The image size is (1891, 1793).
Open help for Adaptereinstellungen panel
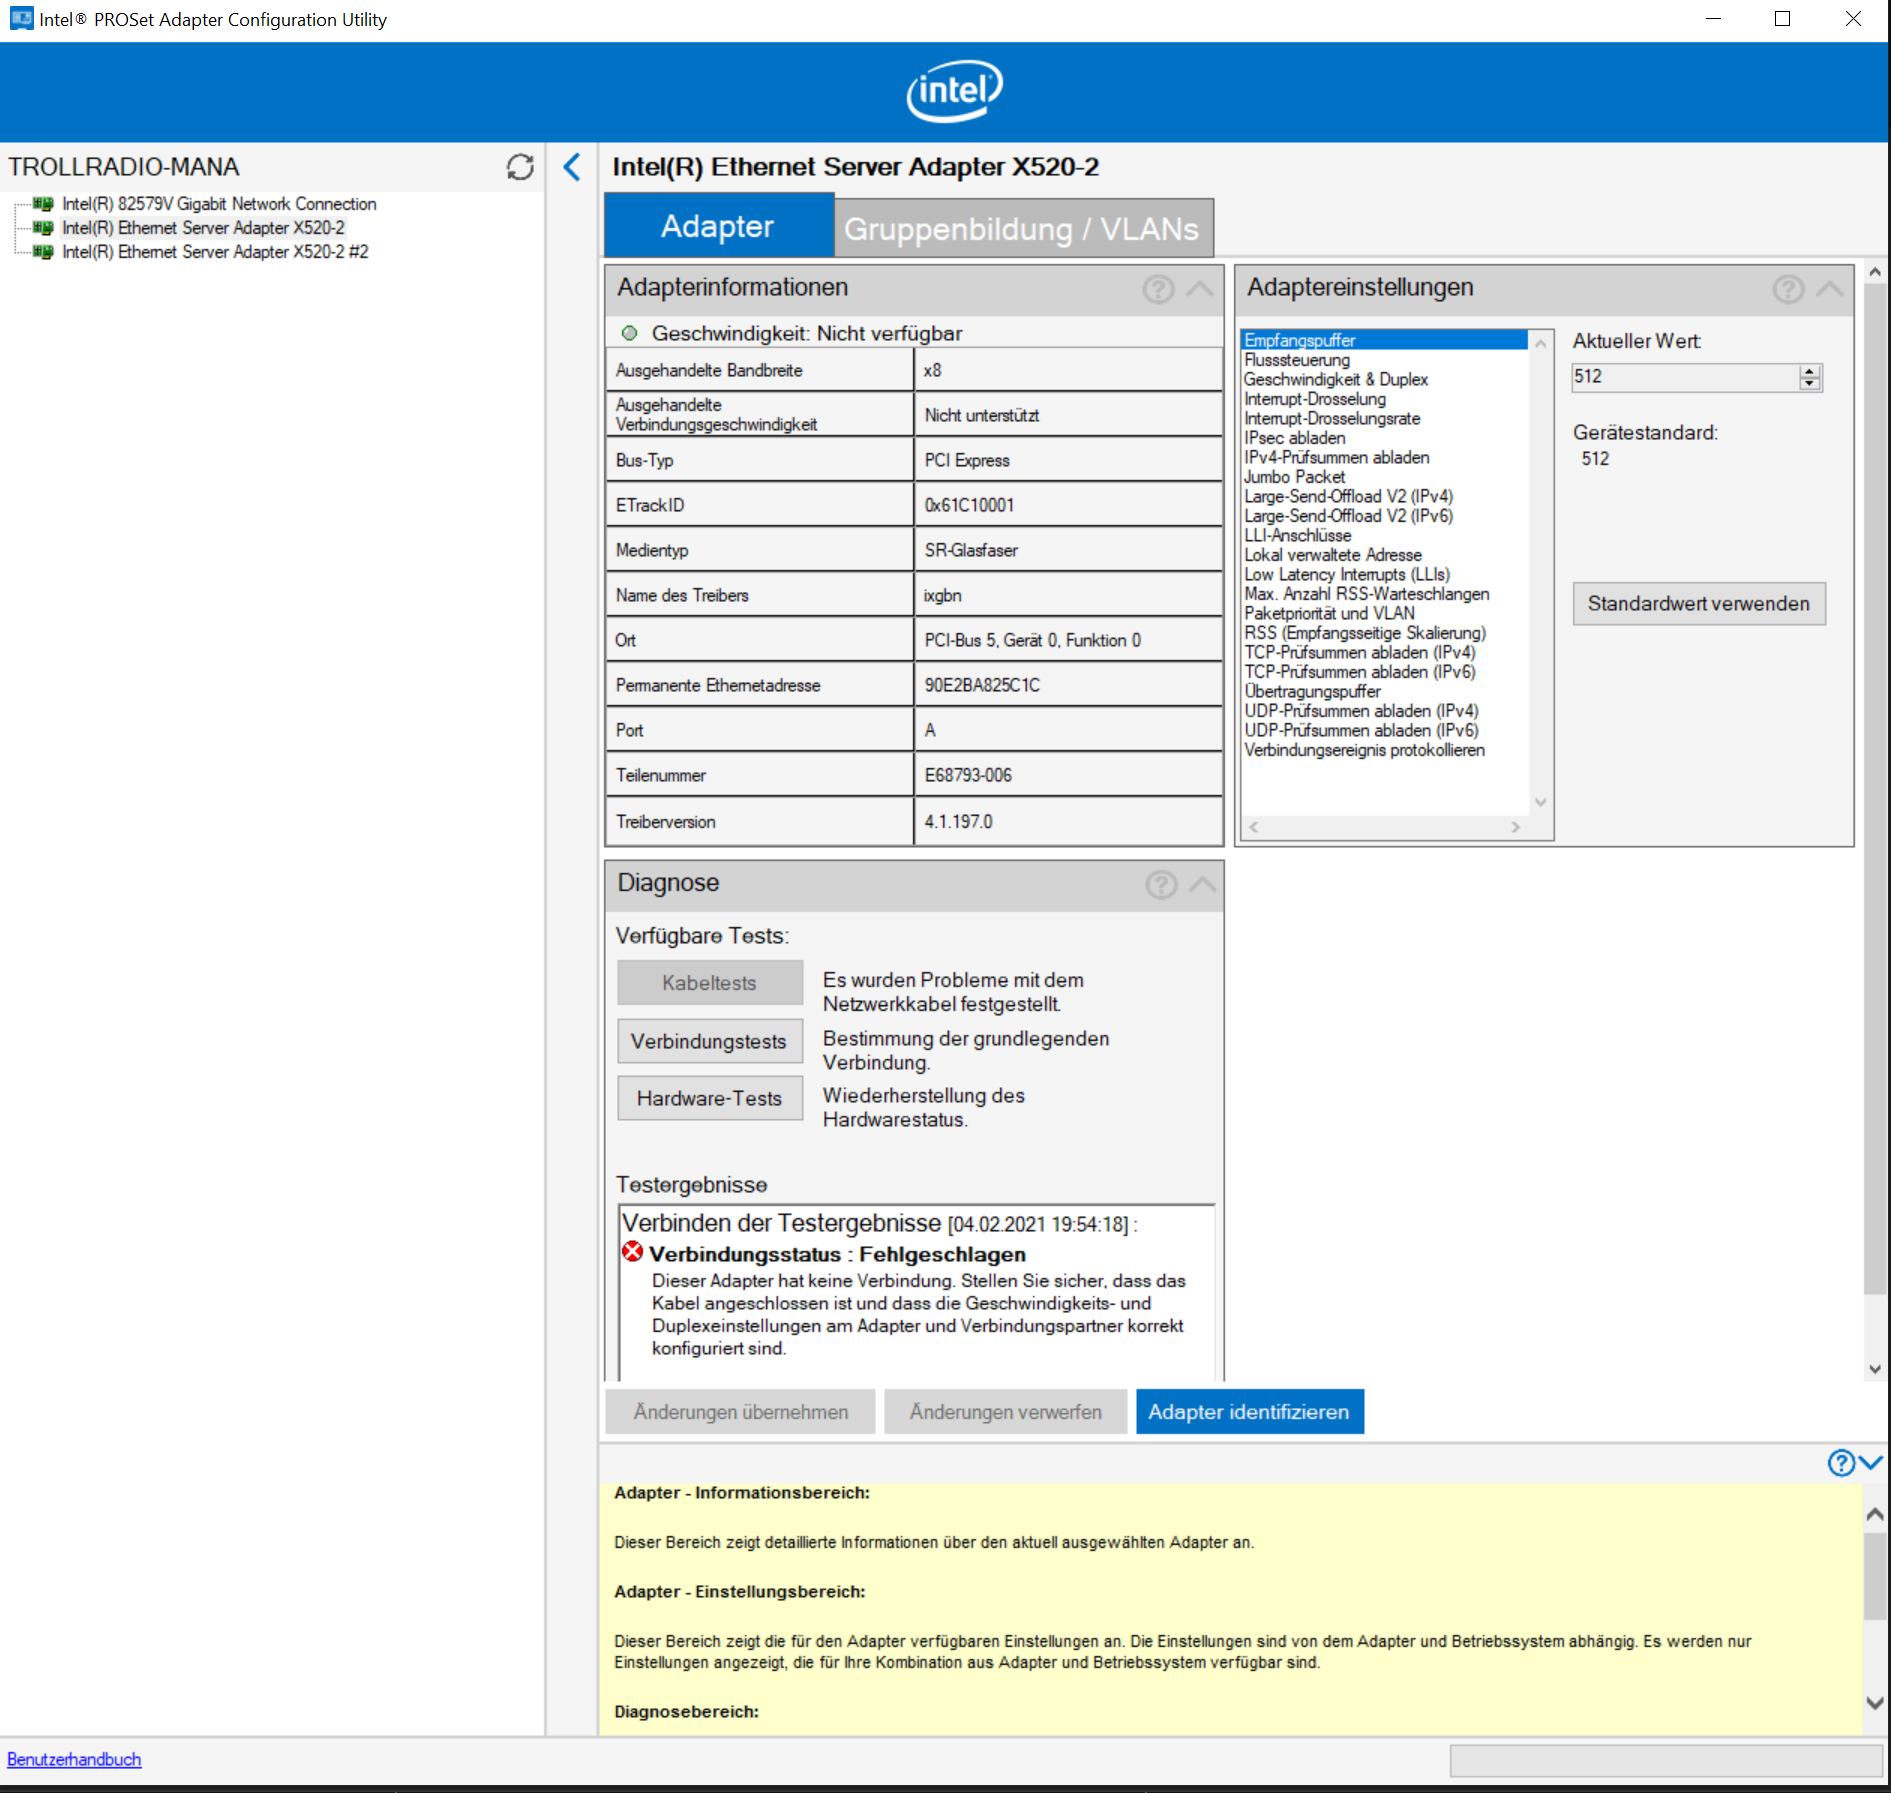click(1788, 289)
